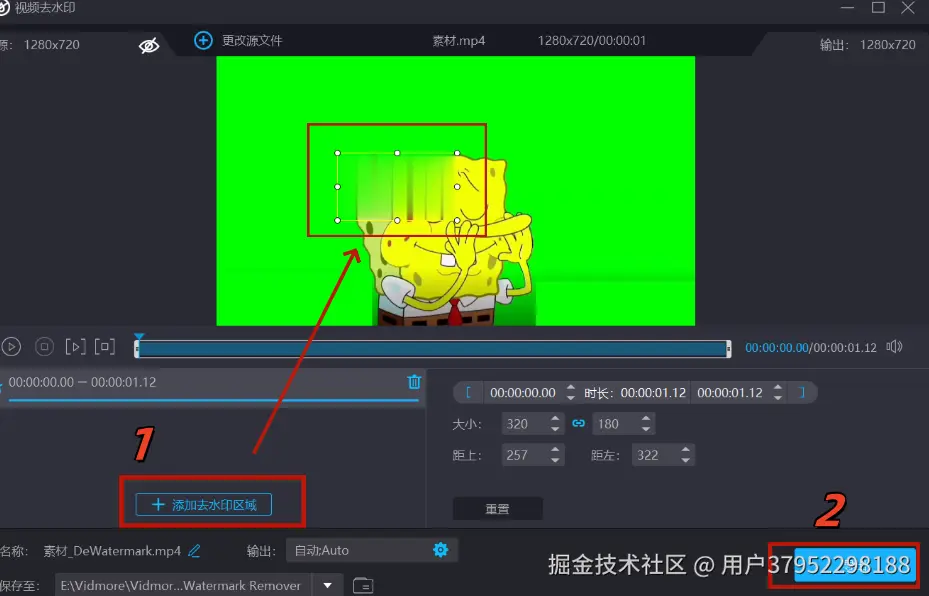929x596 pixels.
Task: Increase the width value with the up arrow
Action: 555,418
